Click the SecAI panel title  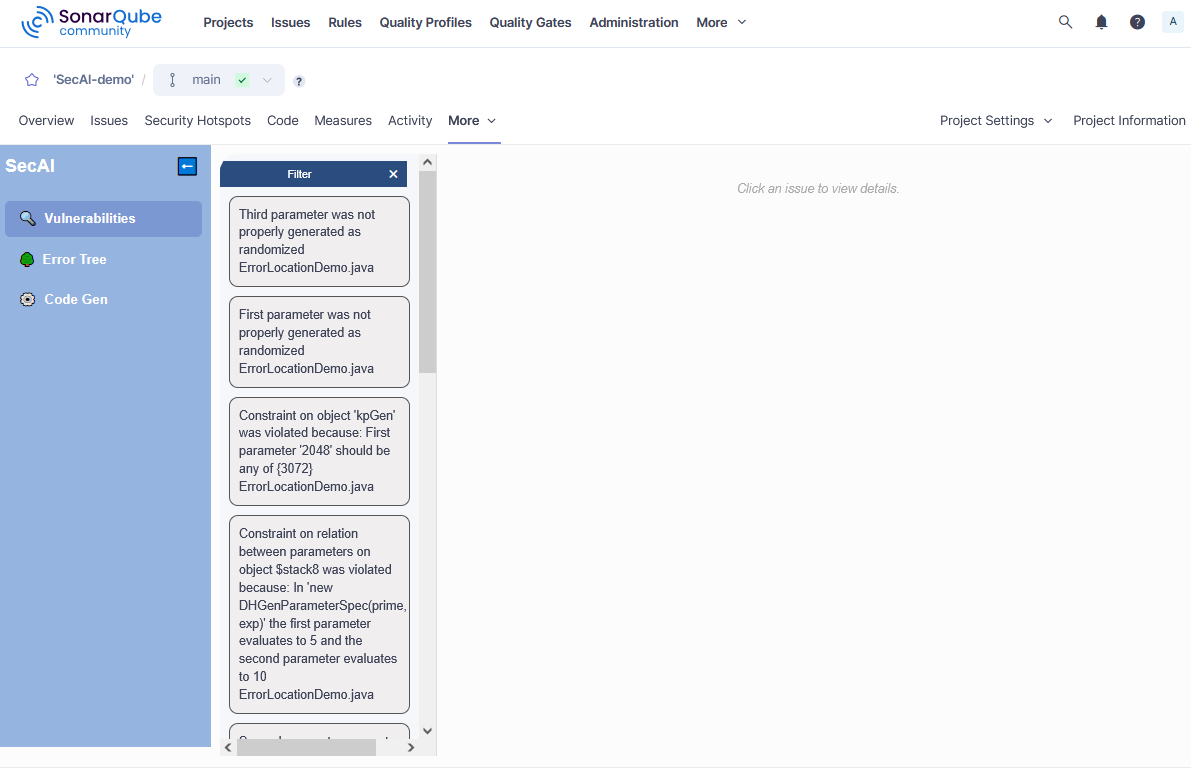tap(30, 166)
